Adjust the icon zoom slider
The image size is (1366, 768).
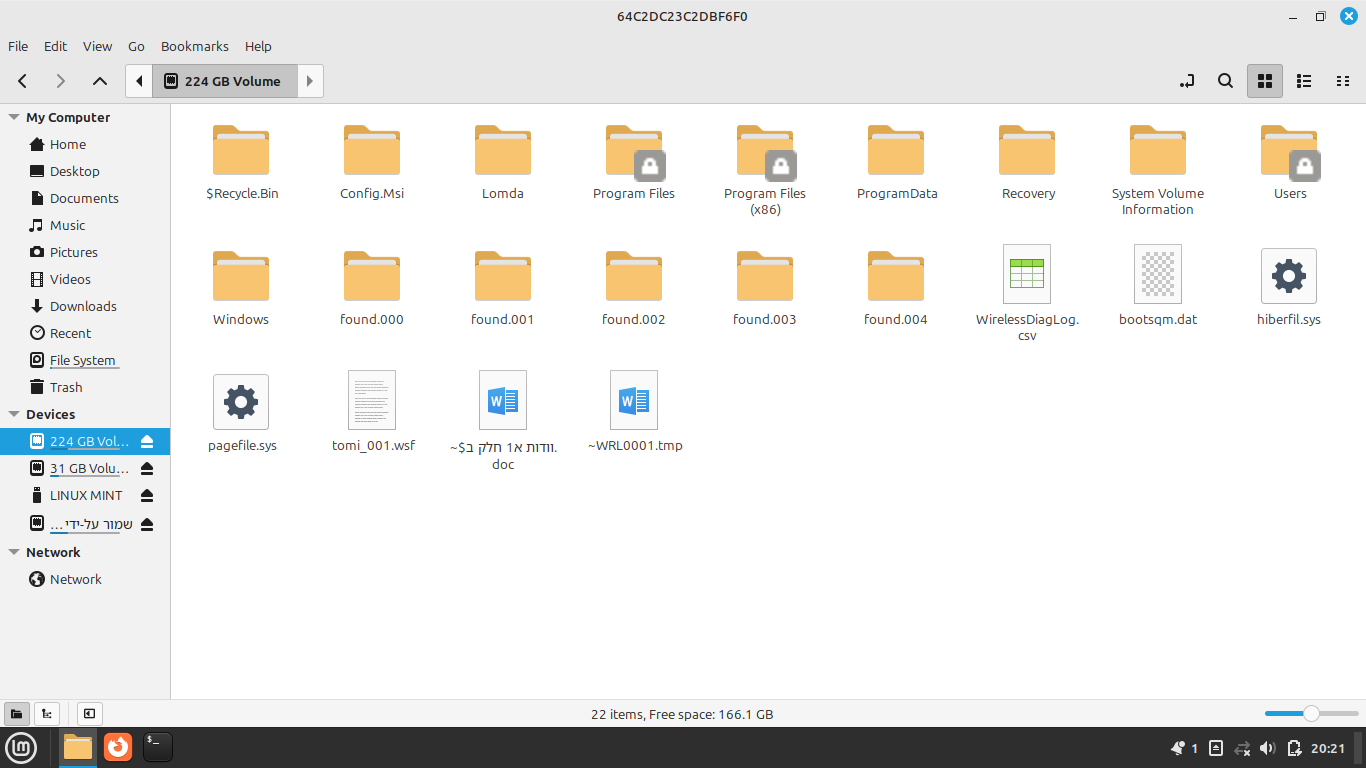(x=1310, y=713)
